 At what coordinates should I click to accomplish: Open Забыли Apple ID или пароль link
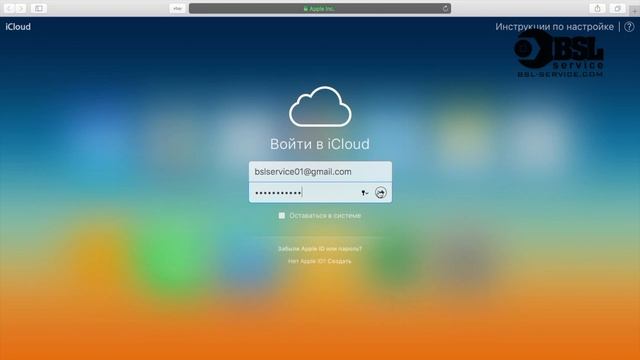point(320,249)
